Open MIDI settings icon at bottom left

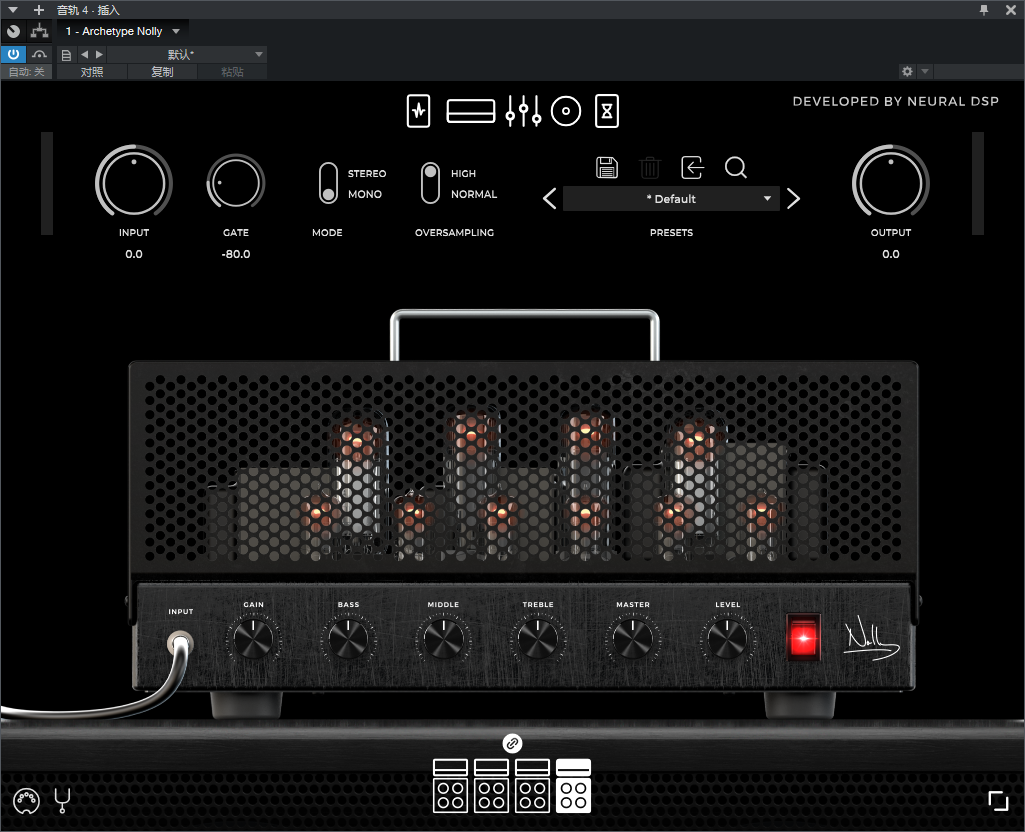coord(26,801)
